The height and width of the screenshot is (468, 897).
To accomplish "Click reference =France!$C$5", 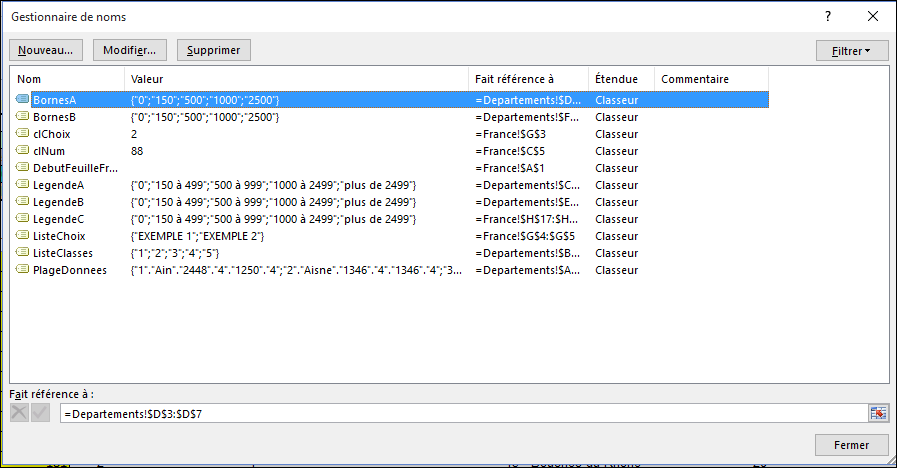I will [510, 151].
